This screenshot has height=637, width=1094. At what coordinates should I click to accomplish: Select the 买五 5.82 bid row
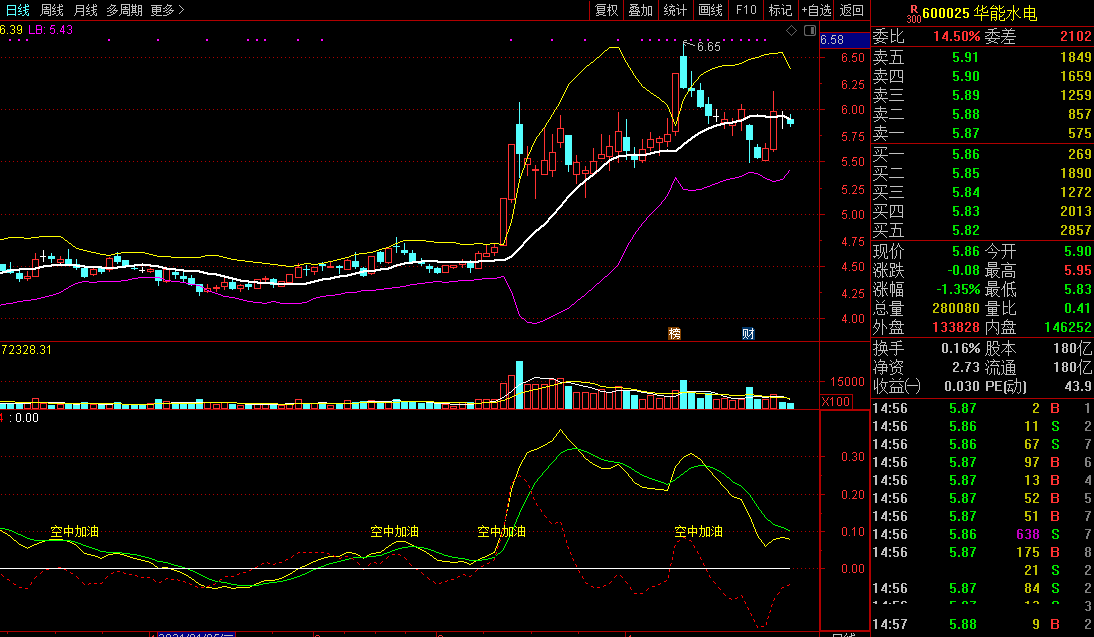(x=982, y=230)
